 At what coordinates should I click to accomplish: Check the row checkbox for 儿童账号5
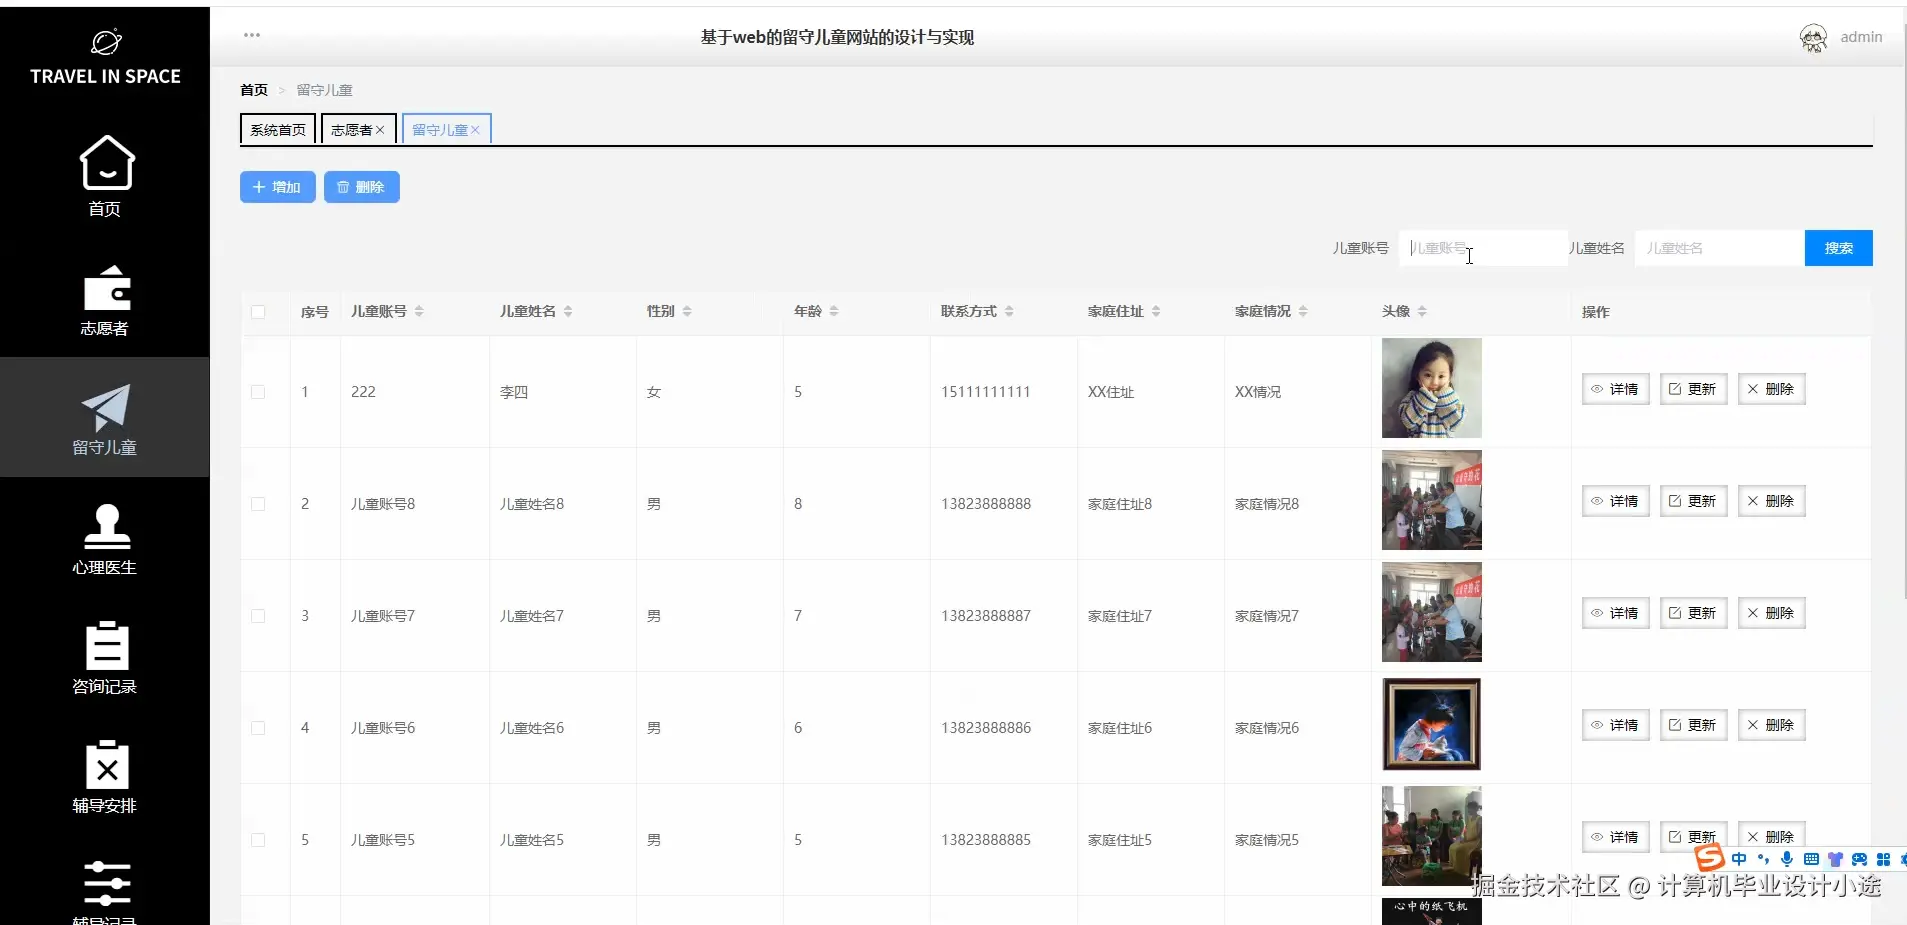click(258, 840)
